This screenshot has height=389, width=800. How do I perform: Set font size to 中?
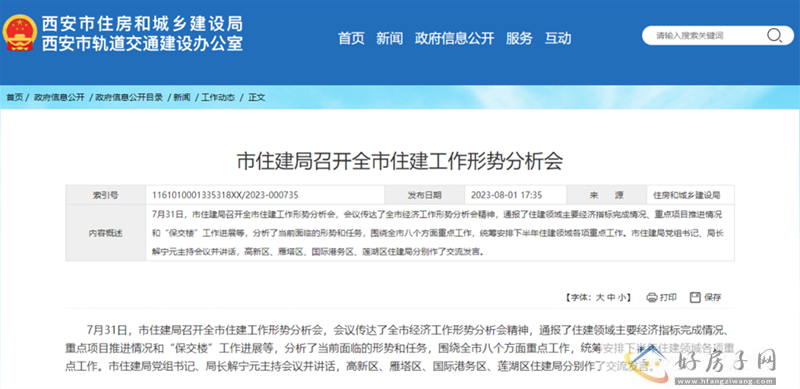611,297
